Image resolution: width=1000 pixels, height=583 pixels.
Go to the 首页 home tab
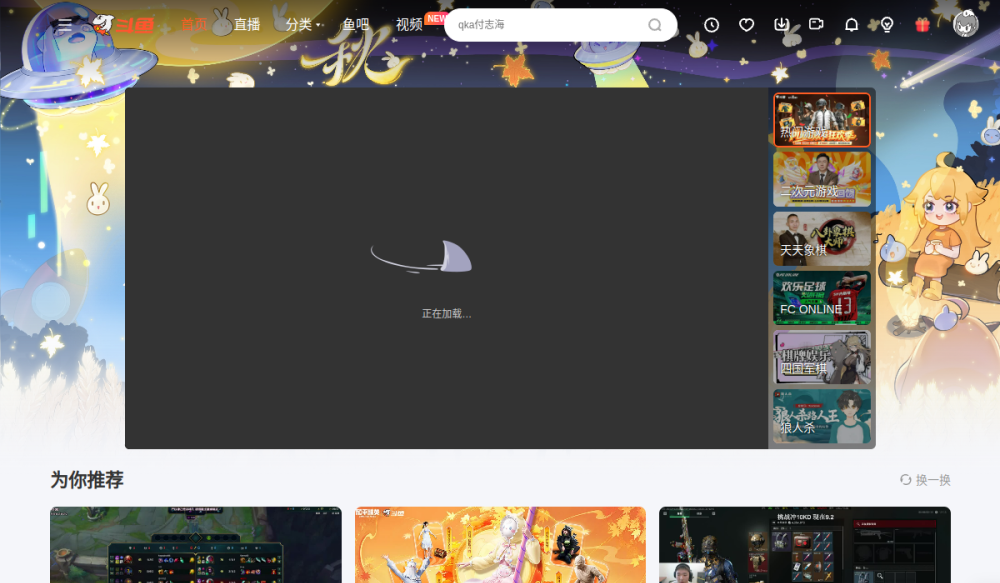click(x=194, y=25)
